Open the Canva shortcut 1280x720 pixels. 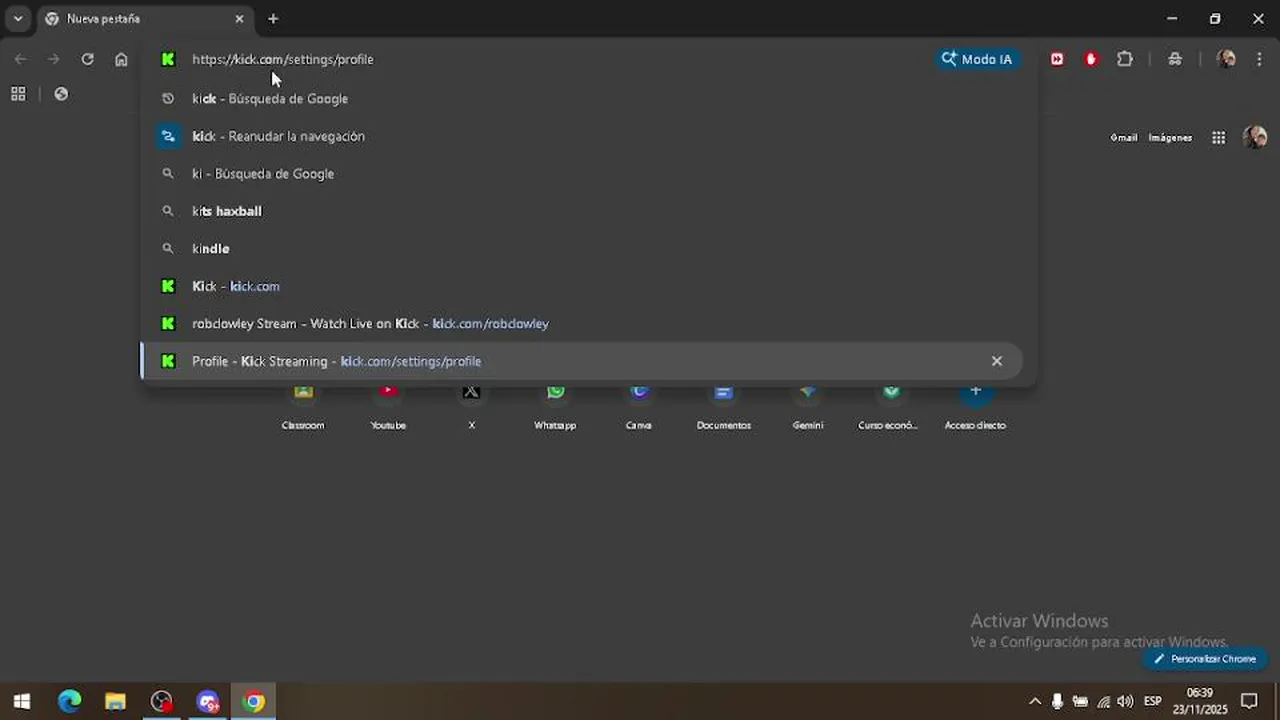639,408
